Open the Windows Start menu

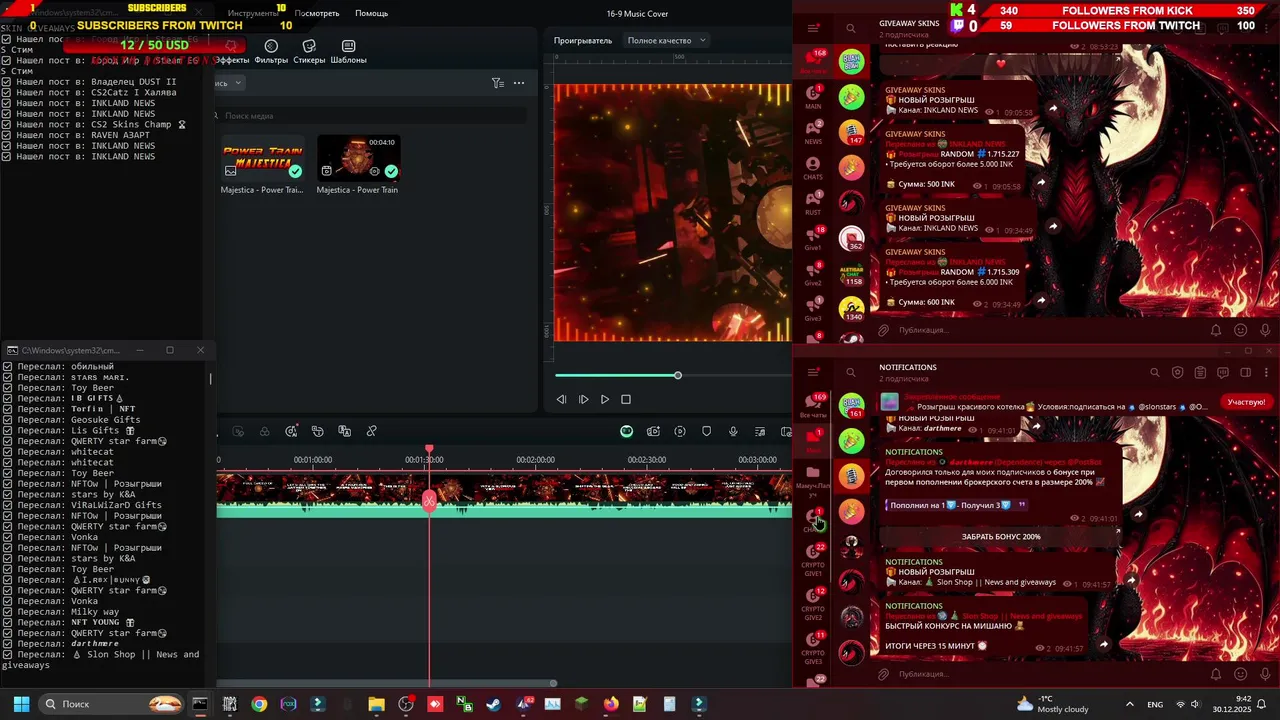coord(21,704)
